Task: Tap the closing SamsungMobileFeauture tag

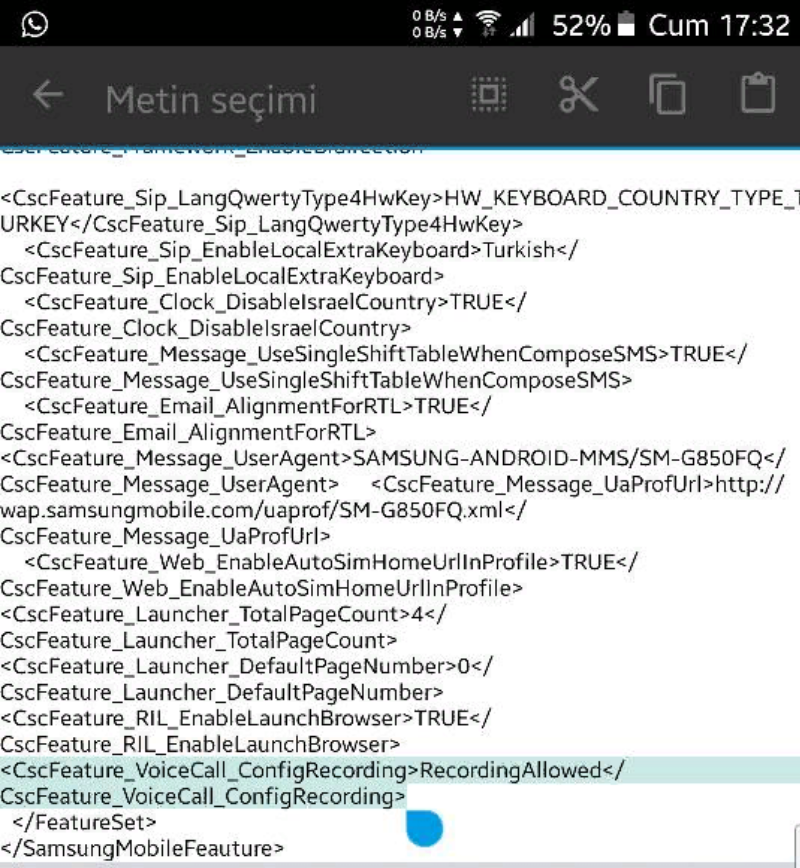Action: pyautogui.click(x=142, y=849)
